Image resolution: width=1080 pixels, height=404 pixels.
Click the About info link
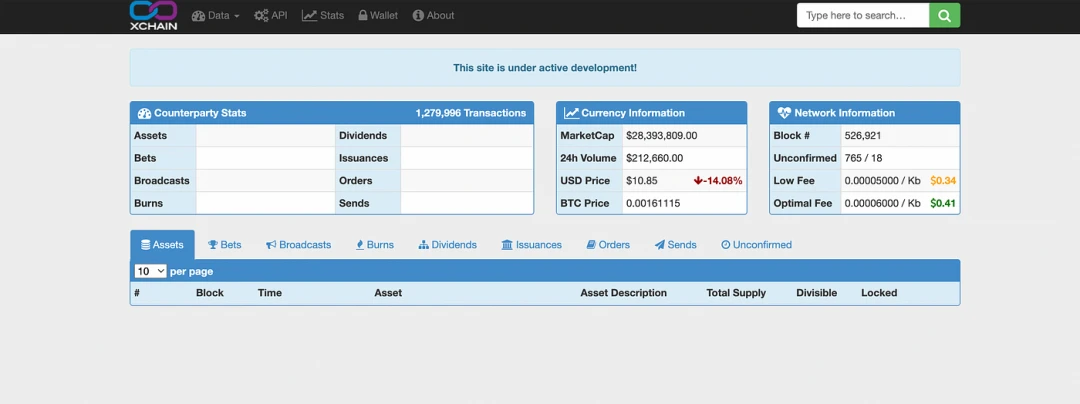click(x=433, y=15)
